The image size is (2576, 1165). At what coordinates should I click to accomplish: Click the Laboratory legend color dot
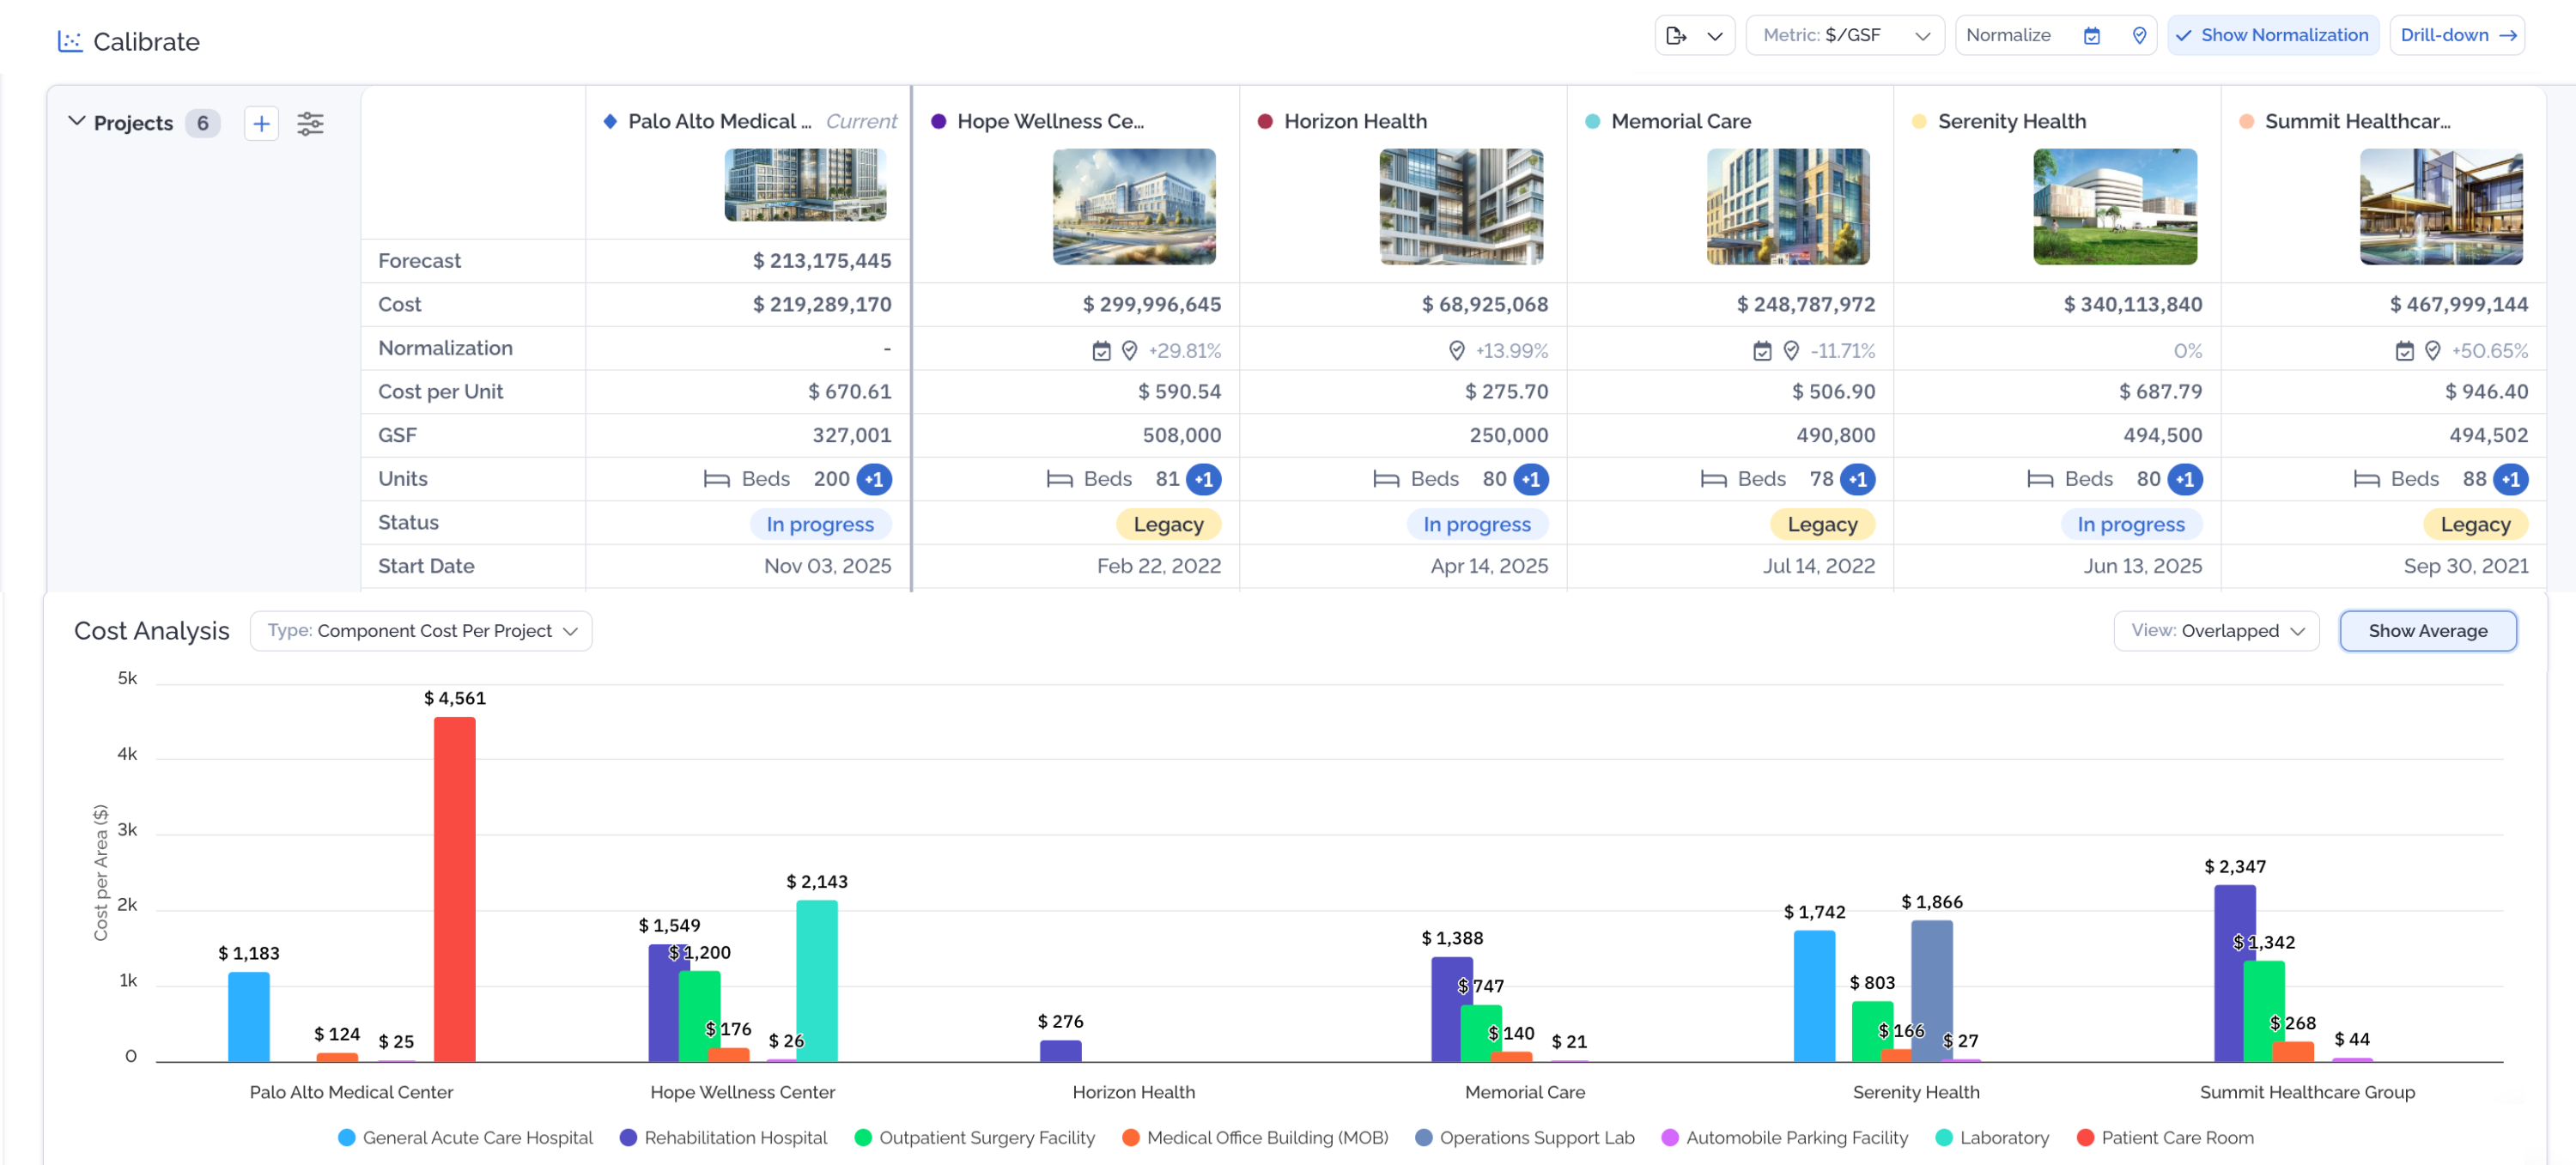pos(1944,1137)
